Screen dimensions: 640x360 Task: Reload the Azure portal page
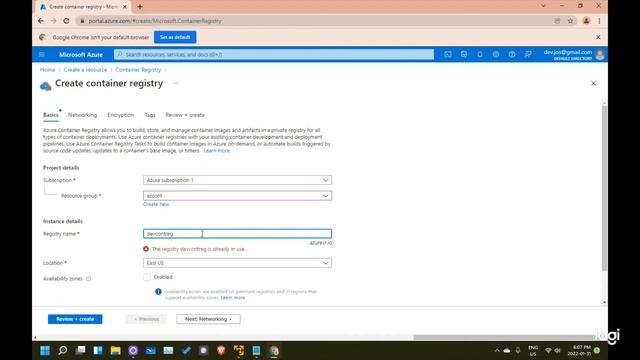(x=67, y=21)
